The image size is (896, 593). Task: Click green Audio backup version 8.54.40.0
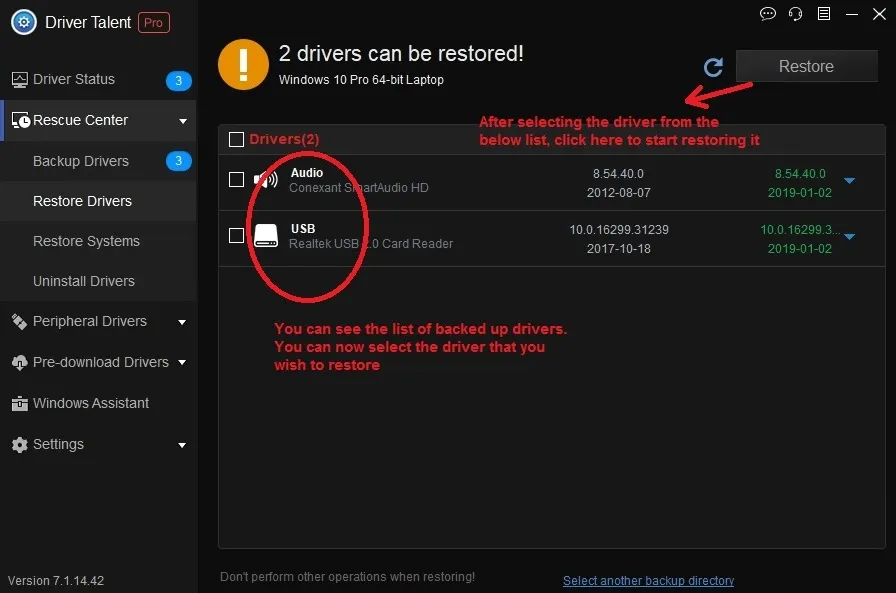pos(800,174)
